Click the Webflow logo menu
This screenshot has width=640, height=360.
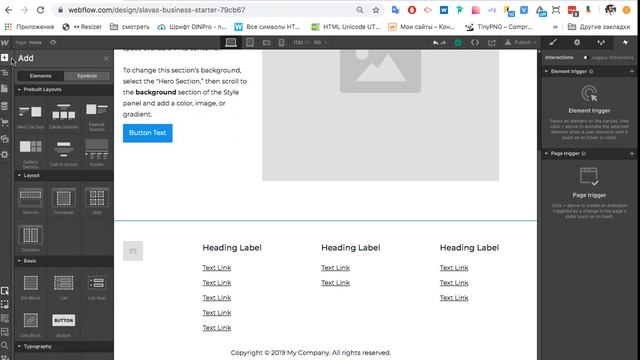(5, 42)
